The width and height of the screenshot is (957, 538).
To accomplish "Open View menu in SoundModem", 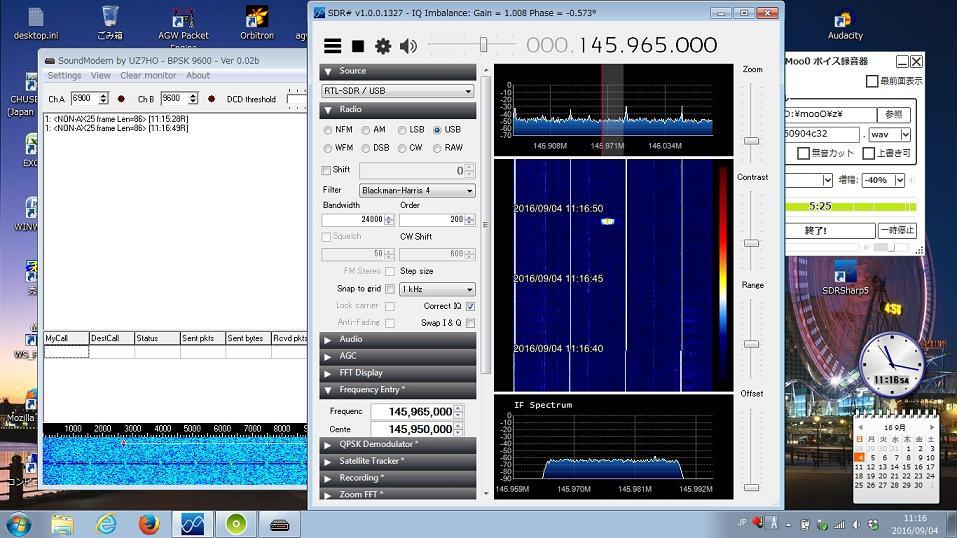I will click(101, 76).
